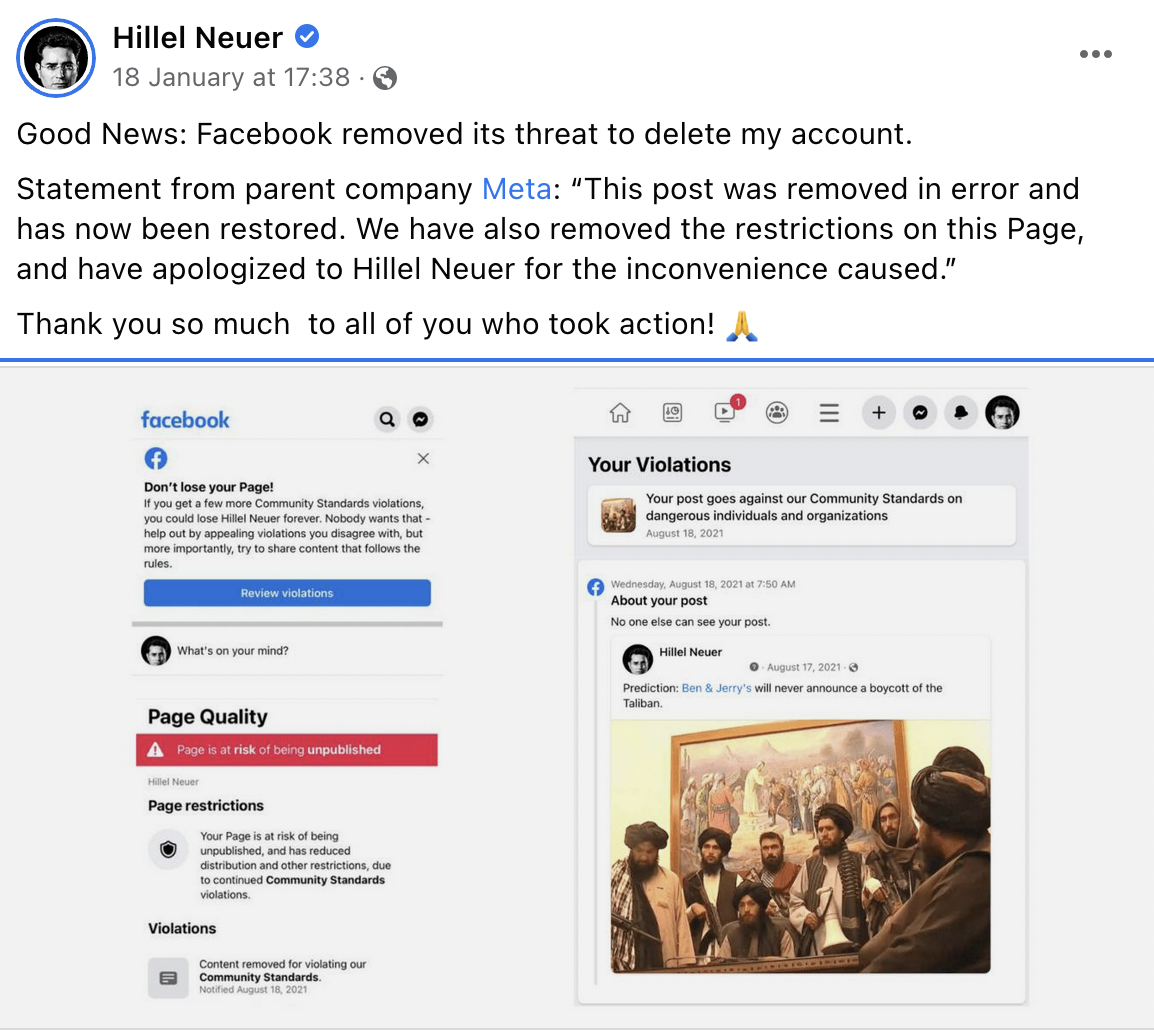Click the Hillel Neuer author name

[x=198, y=37]
